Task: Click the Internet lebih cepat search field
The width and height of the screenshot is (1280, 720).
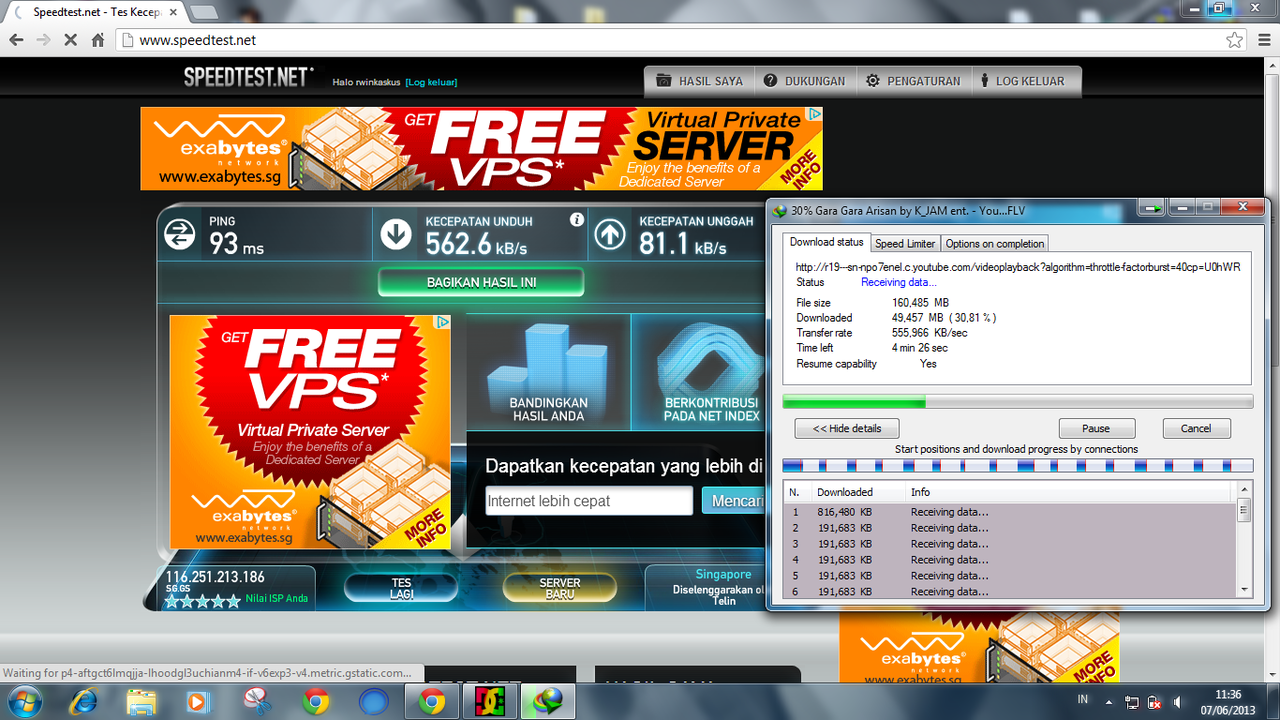Action: tap(589, 501)
